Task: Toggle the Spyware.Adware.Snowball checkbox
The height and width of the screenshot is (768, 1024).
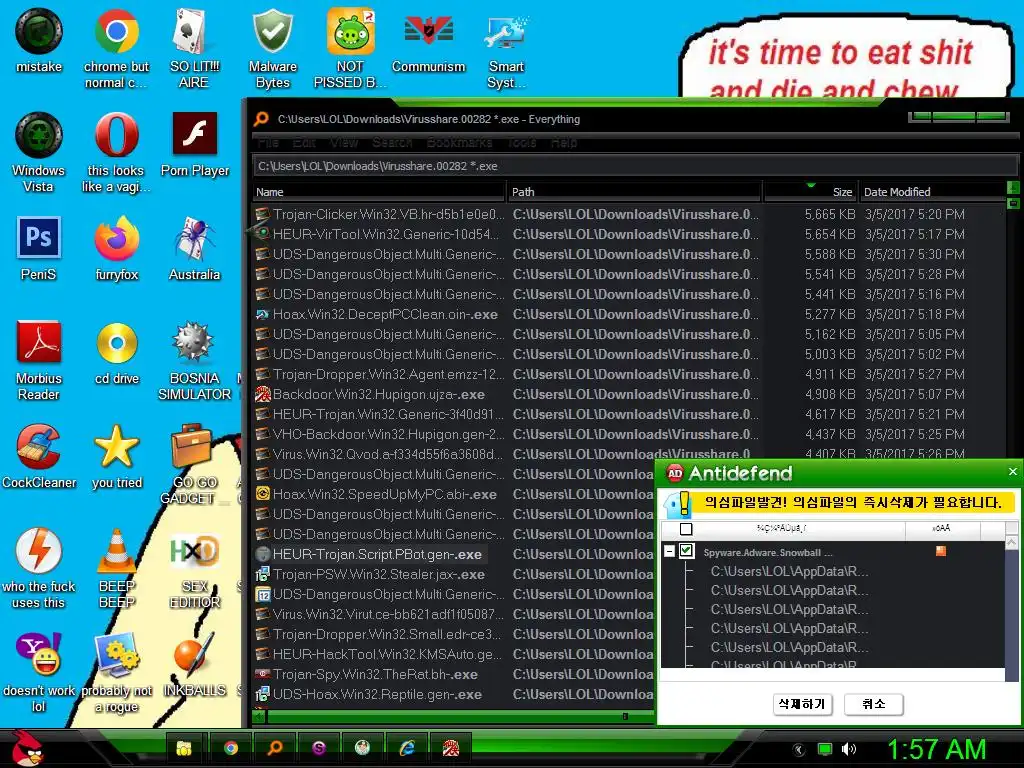Action: click(x=686, y=551)
